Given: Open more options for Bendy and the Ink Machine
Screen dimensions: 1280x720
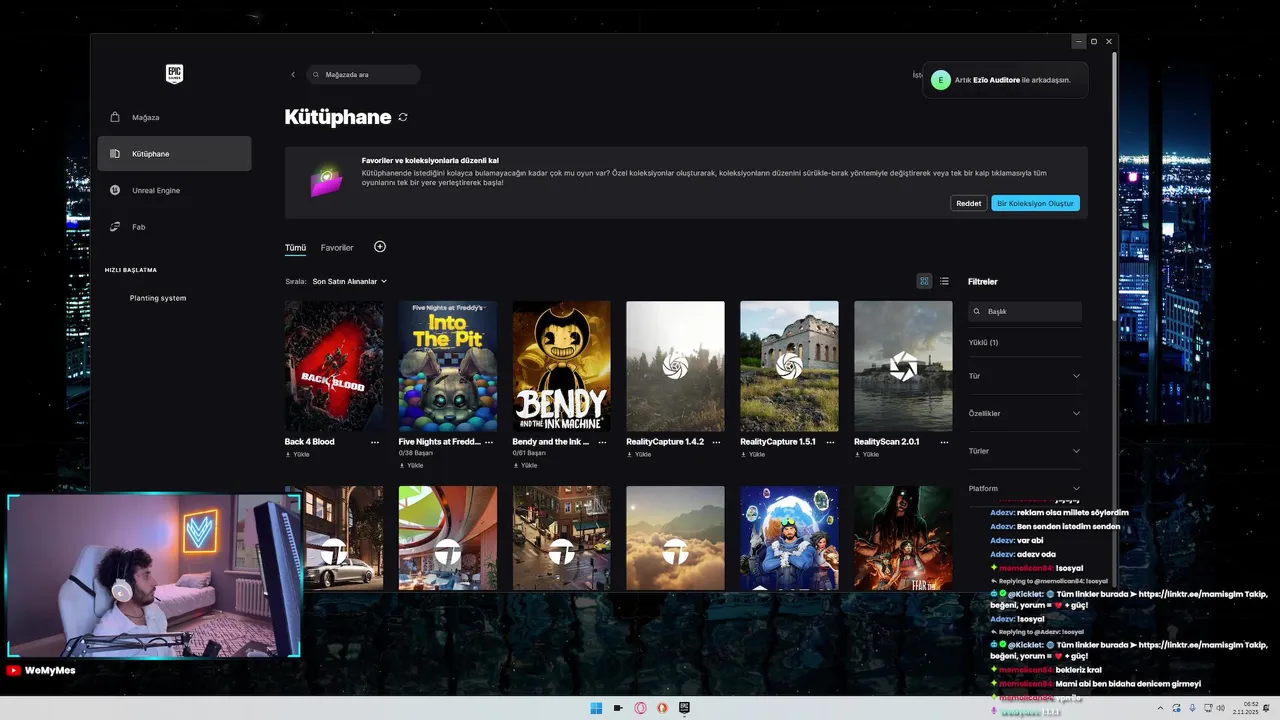Looking at the screenshot, I should click(603, 442).
